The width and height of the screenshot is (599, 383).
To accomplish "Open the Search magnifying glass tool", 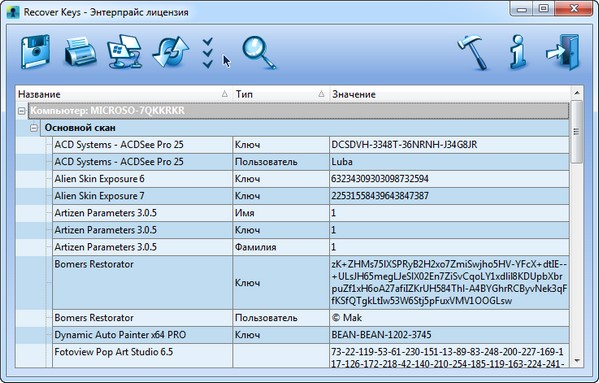I will (259, 52).
